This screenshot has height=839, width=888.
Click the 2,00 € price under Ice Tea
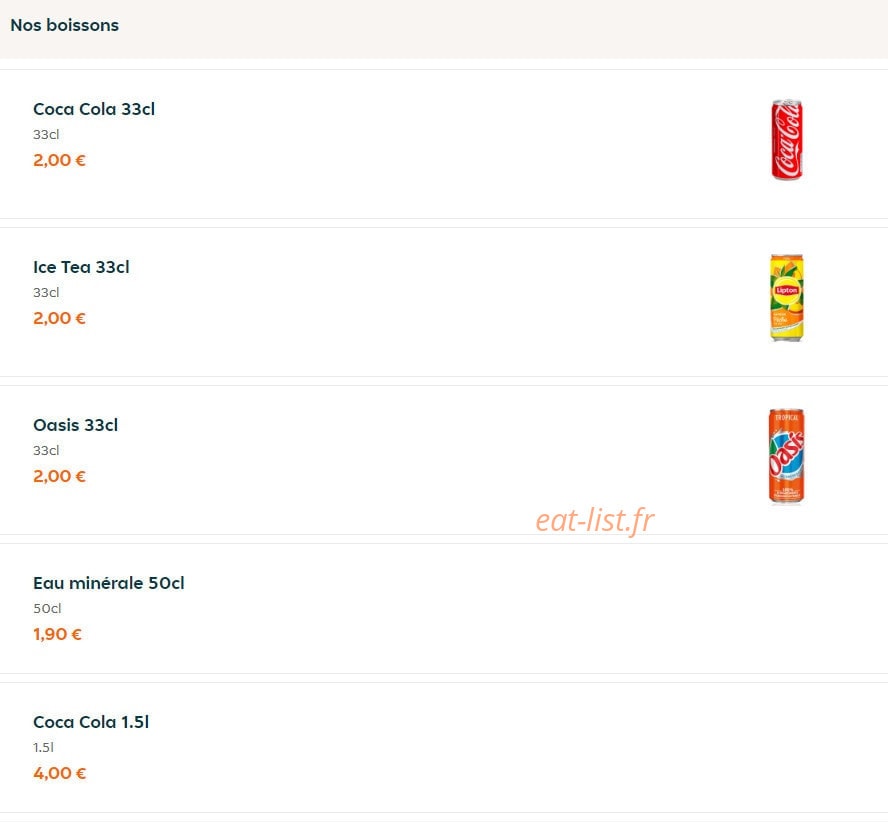[59, 318]
